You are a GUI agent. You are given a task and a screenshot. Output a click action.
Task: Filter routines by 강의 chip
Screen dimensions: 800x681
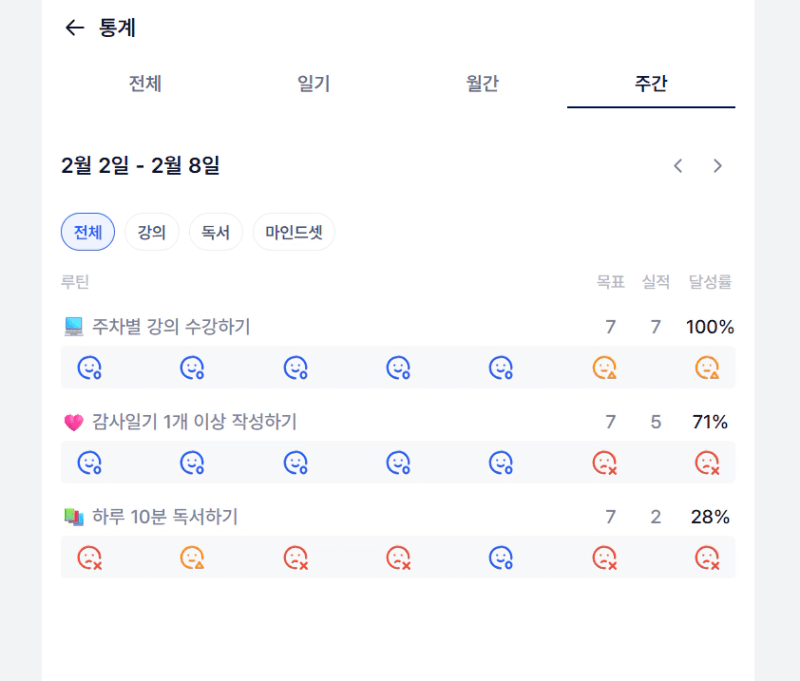(x=152, y=232)
